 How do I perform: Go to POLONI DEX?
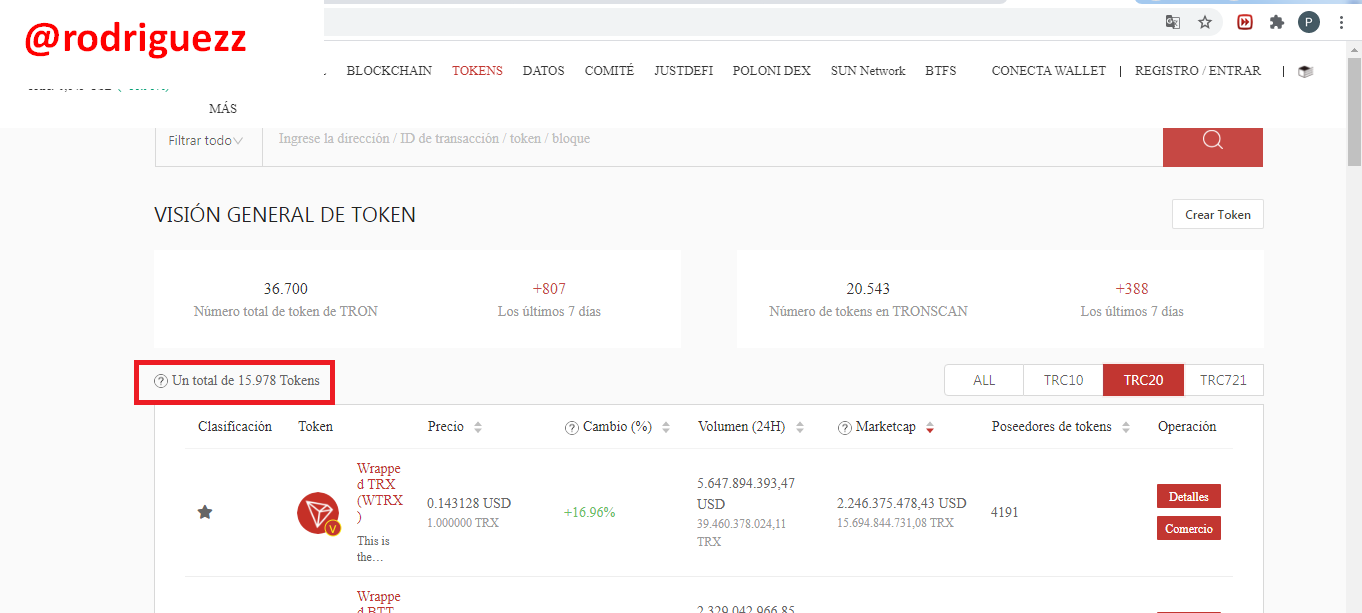[x=772, y=71]
